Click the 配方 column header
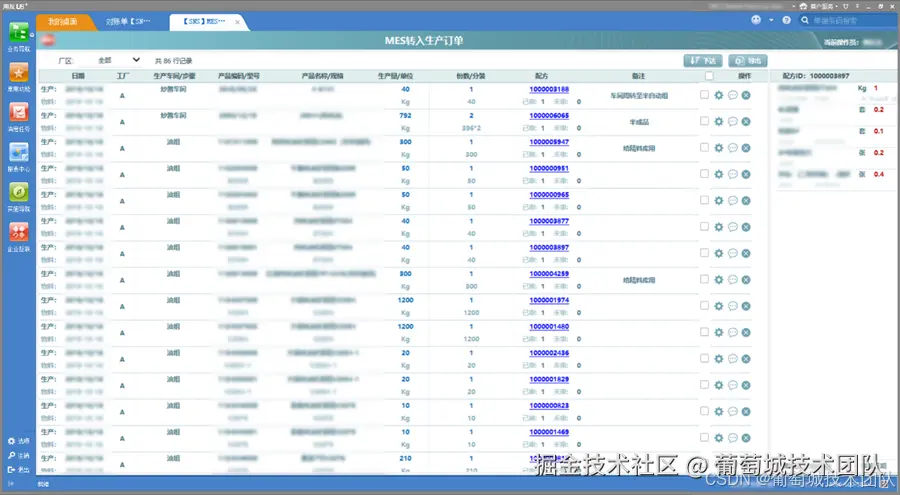The height and width of the screenshot is (495, 900). tap(541, 76)
